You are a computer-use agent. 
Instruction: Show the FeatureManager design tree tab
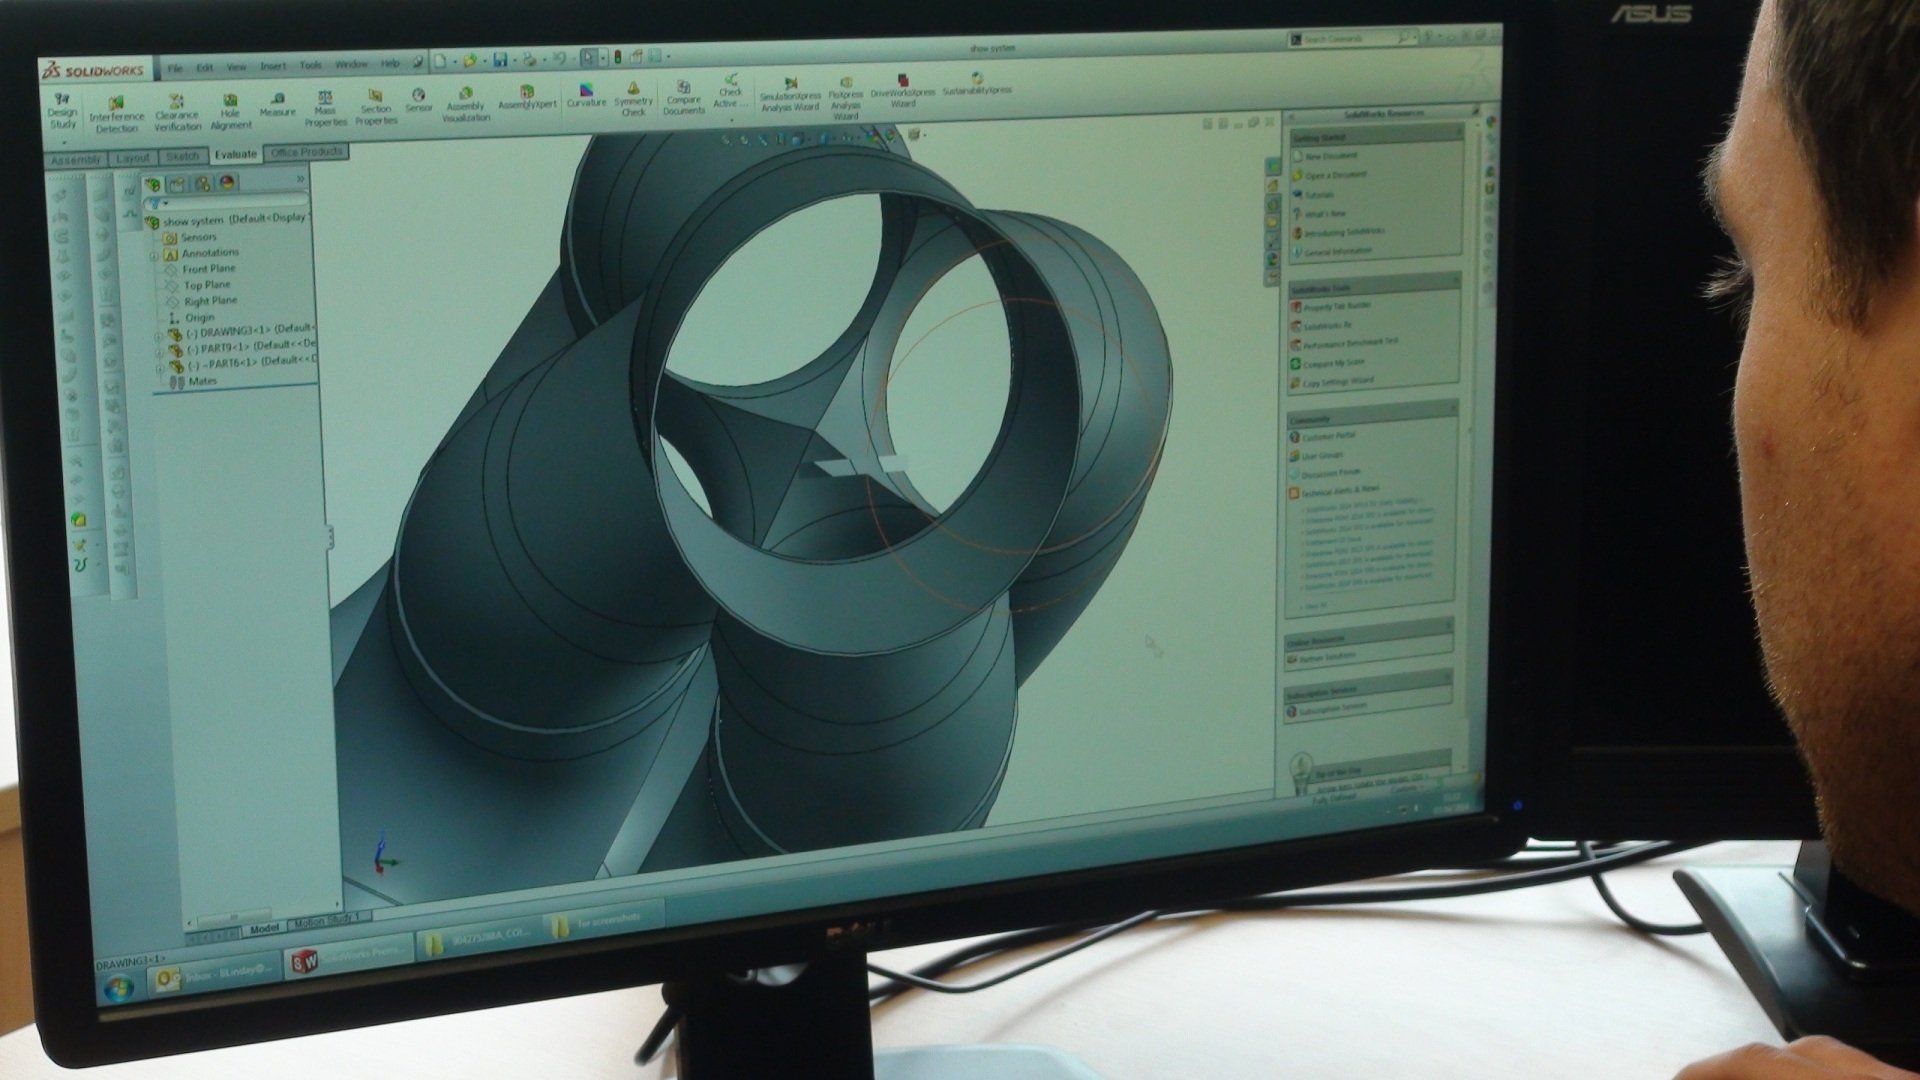153,184
